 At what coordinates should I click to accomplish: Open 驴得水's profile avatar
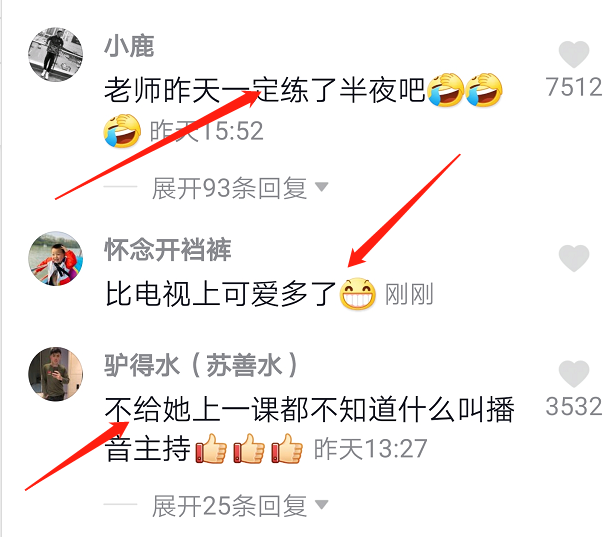click(x=55, y=374)
